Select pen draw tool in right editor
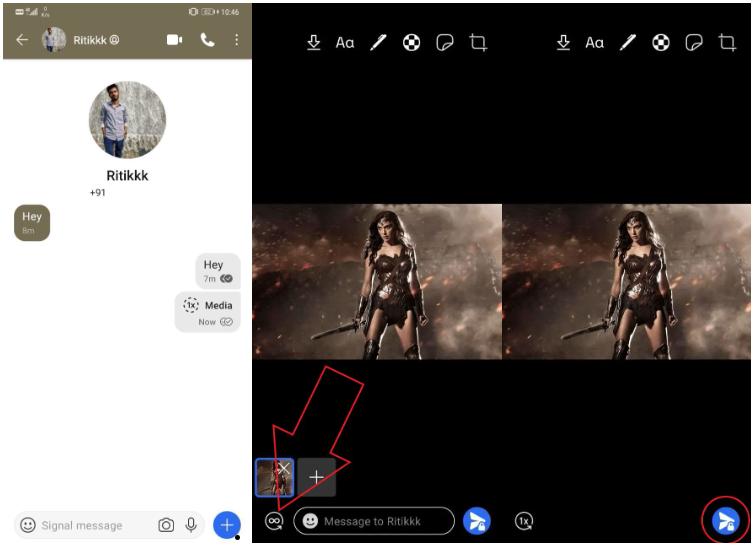Screen dimensions: 754x544 click(x=628, y=43)
